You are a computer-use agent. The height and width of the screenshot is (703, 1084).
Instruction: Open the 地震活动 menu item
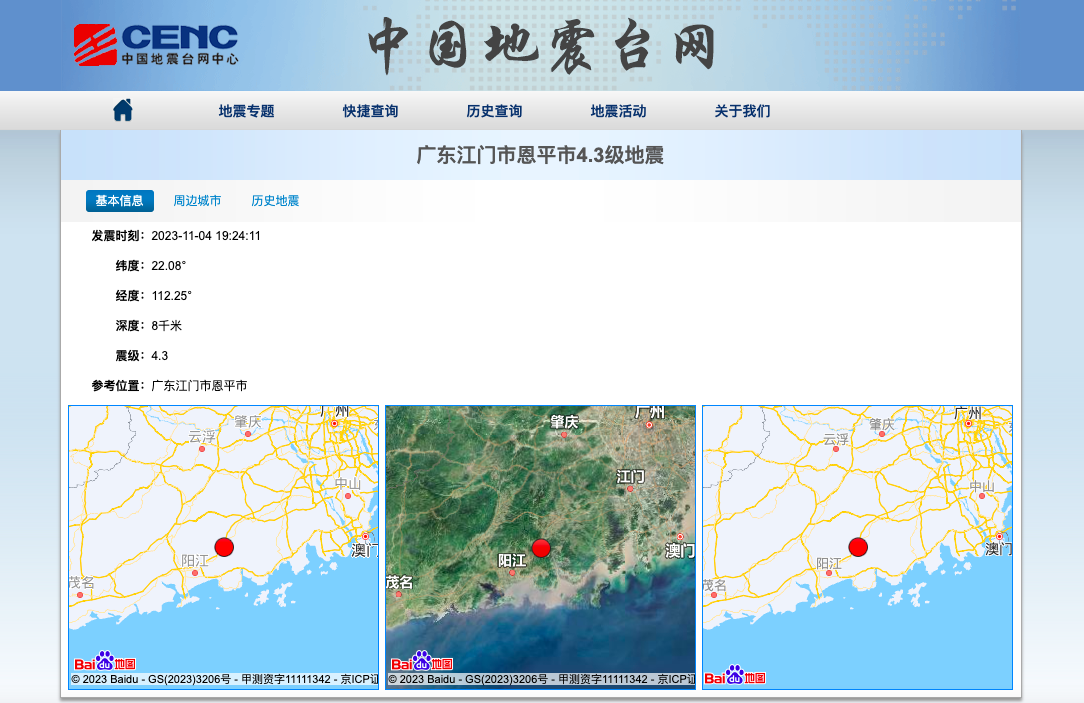coord(618,111)
